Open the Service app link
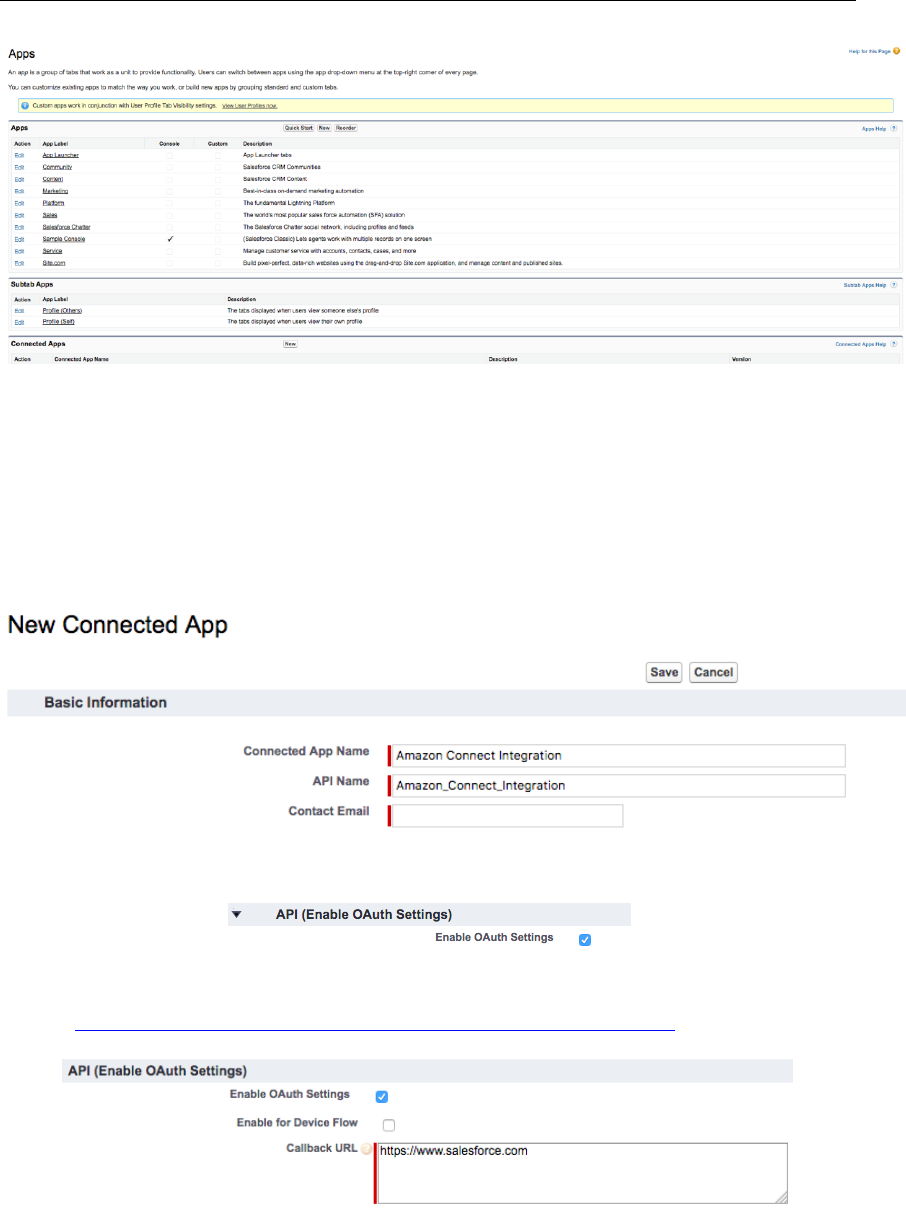This screenshot has height=1211, width=906. point(53,250)
